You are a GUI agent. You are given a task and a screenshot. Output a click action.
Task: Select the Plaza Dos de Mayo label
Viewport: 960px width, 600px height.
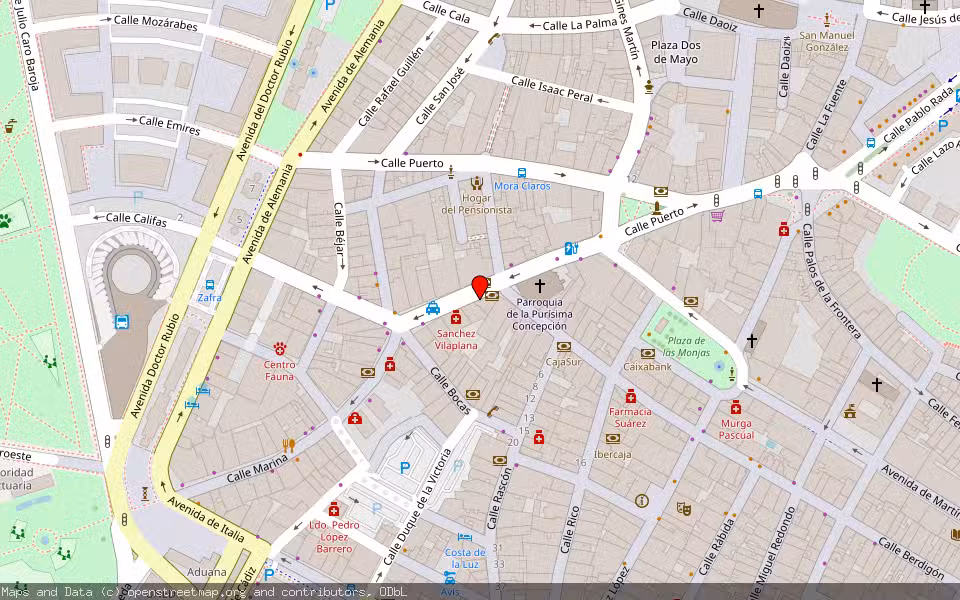[676, 52]
